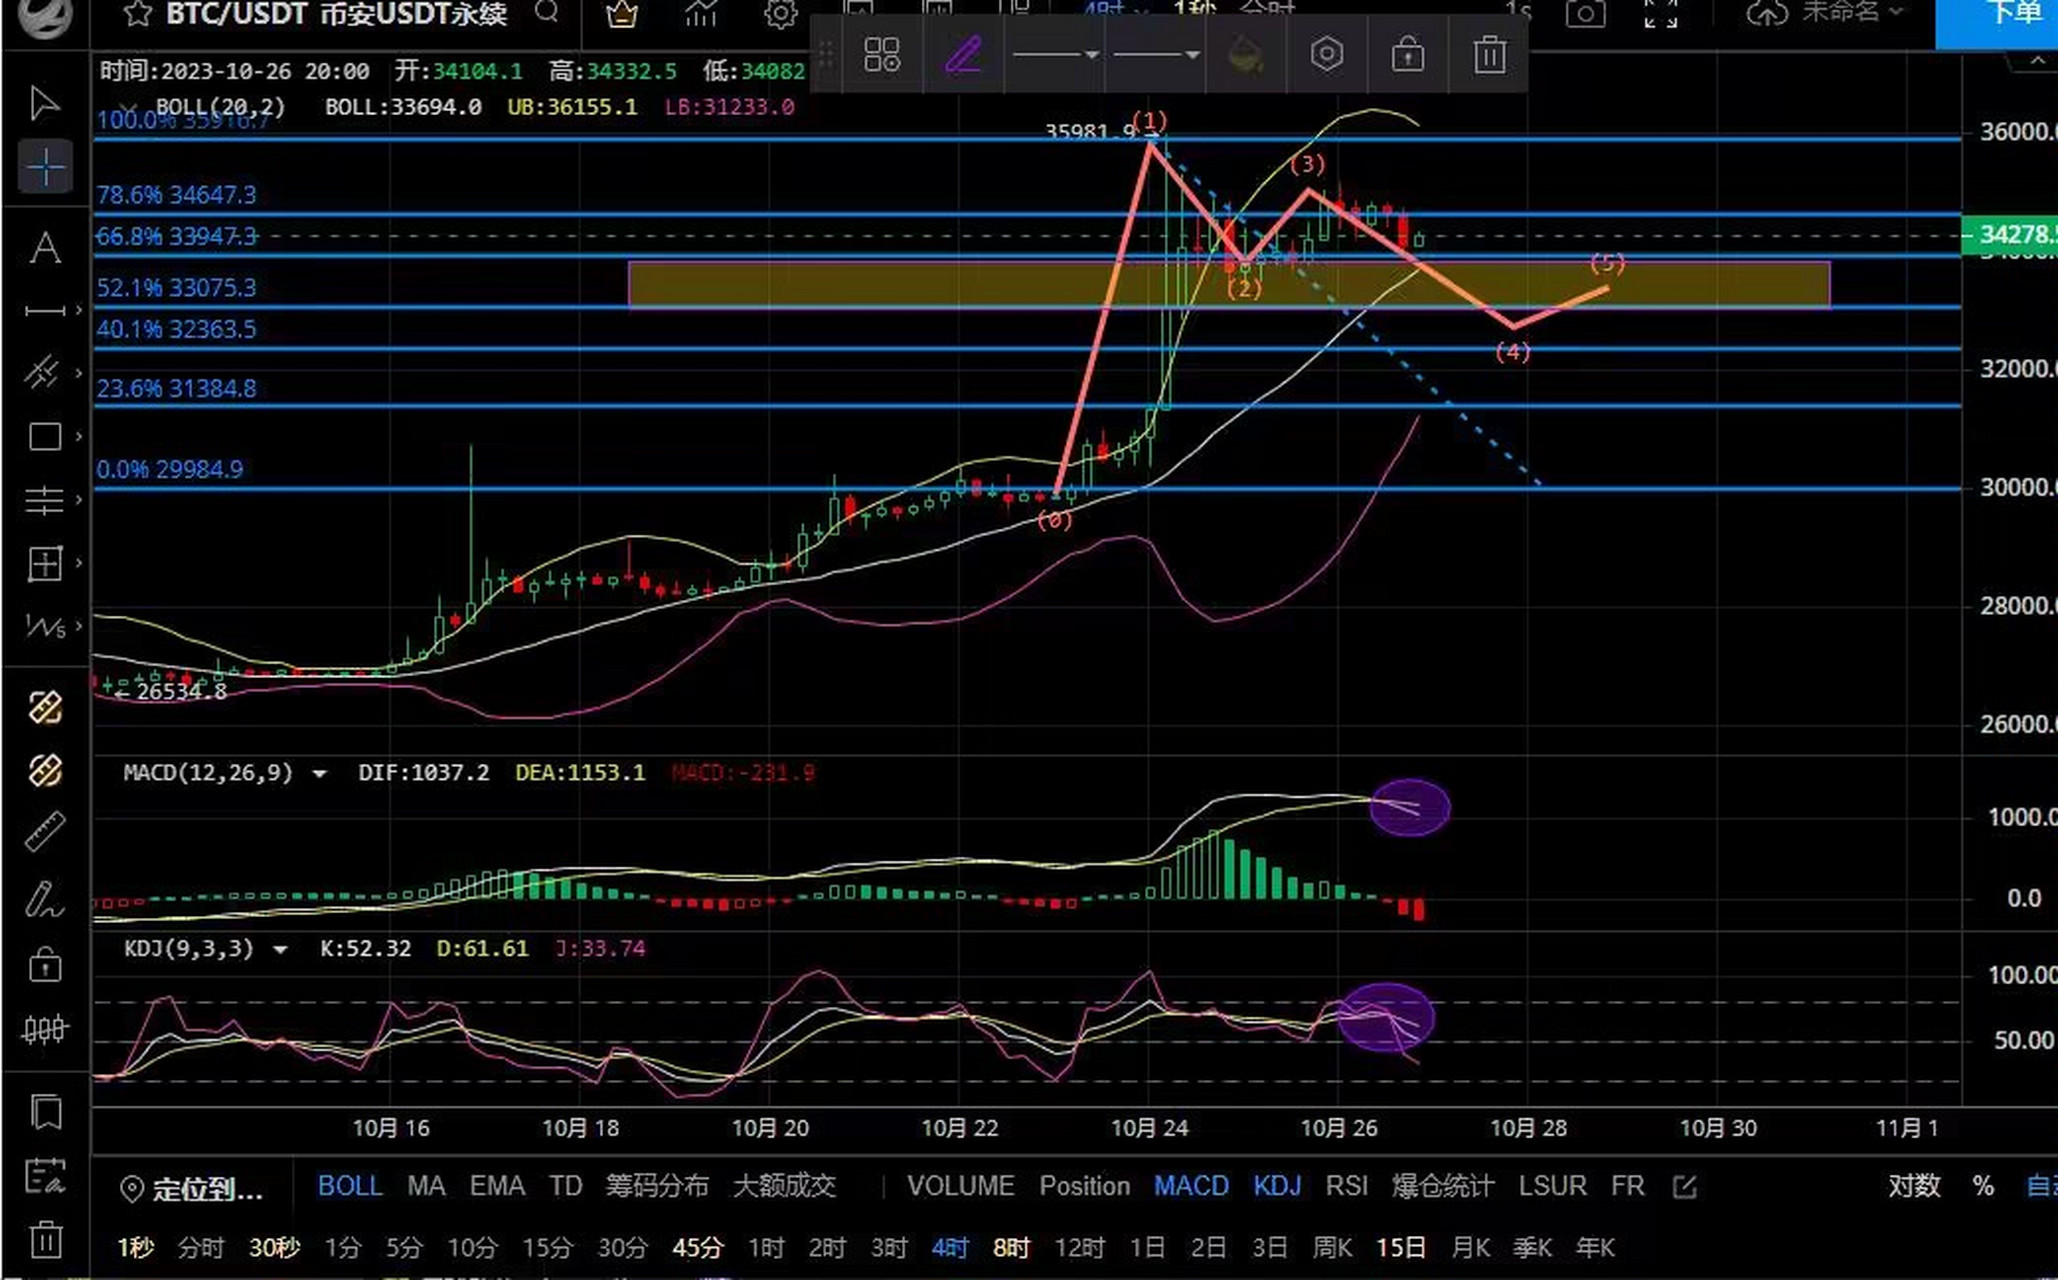
Task: Select the crosshair cursor tool
Action: tap(45, 167)
